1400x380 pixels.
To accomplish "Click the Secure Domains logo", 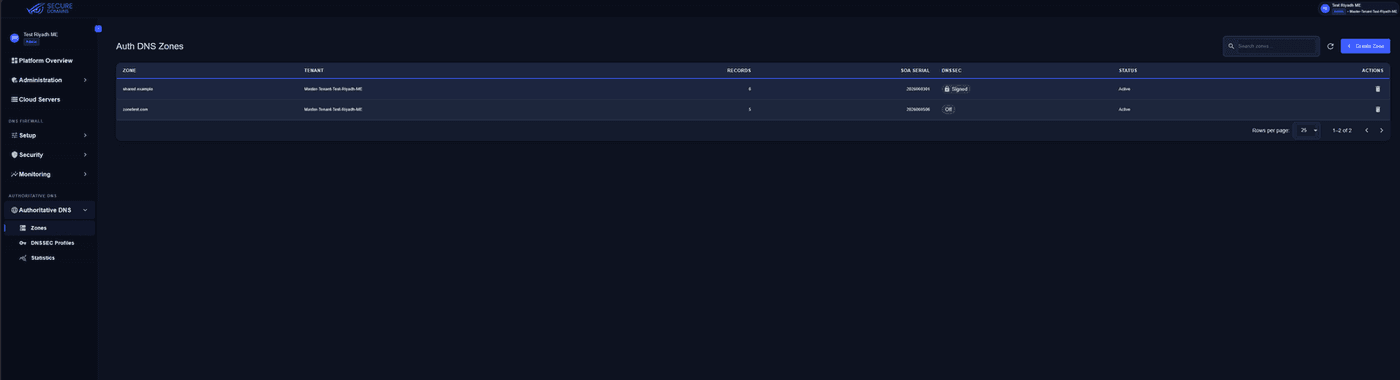I will coord(49,8).
